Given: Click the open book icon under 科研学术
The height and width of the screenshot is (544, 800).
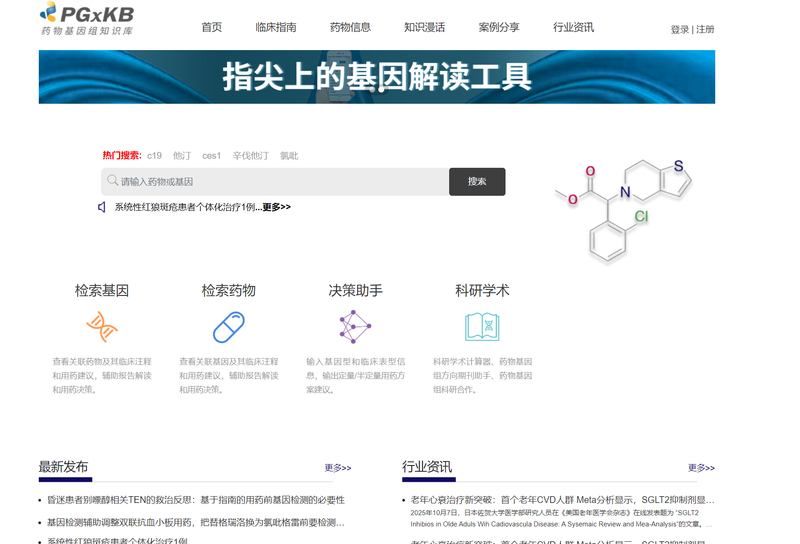Looking at the screenshot, I should 482,327.
